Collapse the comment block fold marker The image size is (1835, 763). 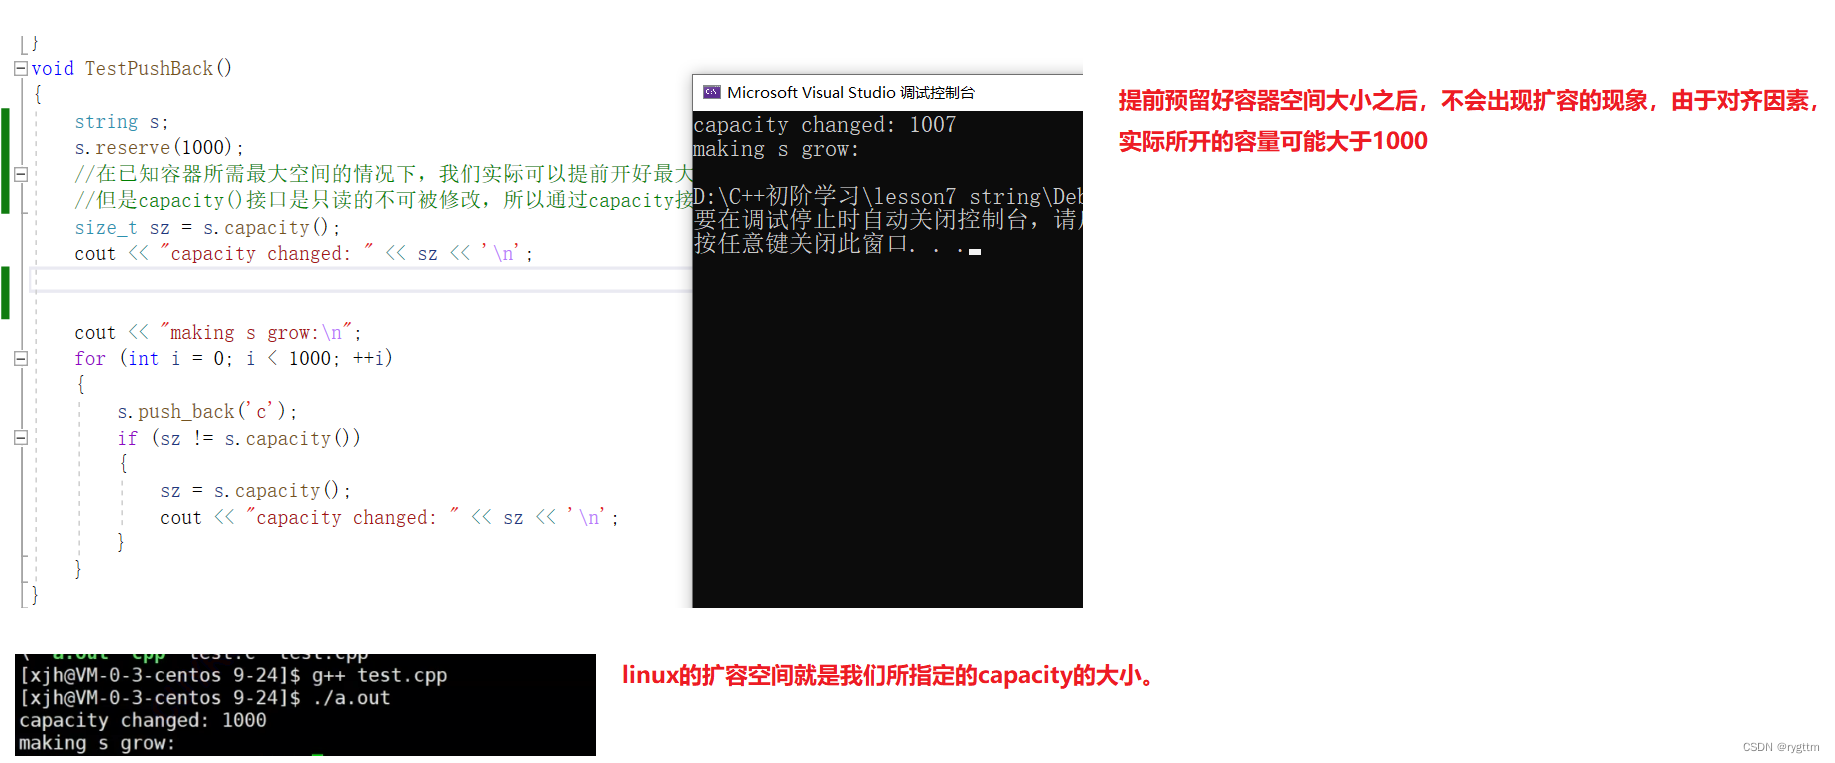20,174
